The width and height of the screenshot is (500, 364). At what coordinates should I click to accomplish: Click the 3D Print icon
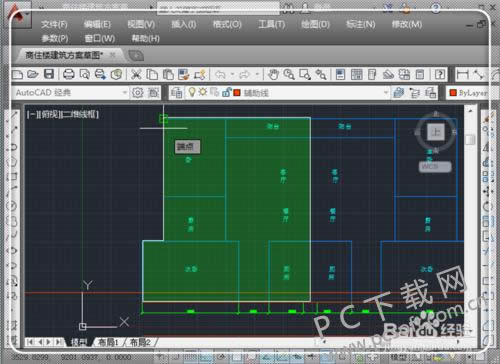pyautogui.click(x=116, y=74)
